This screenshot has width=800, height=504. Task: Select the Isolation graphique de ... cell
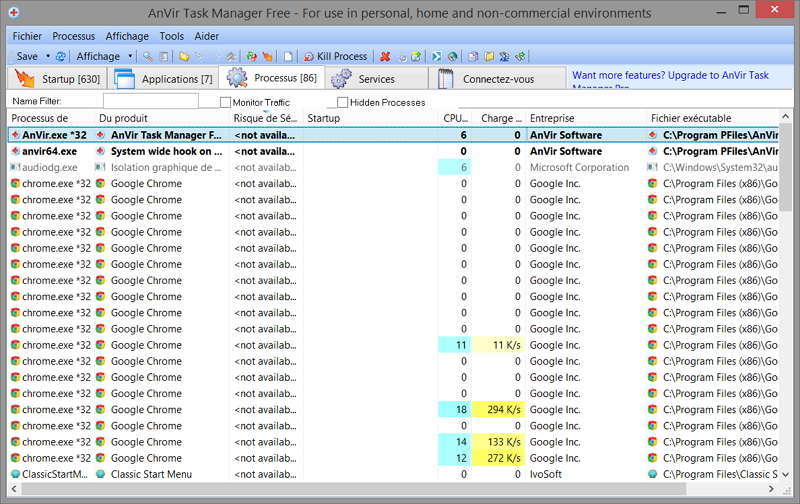click(x=166, y=167)
